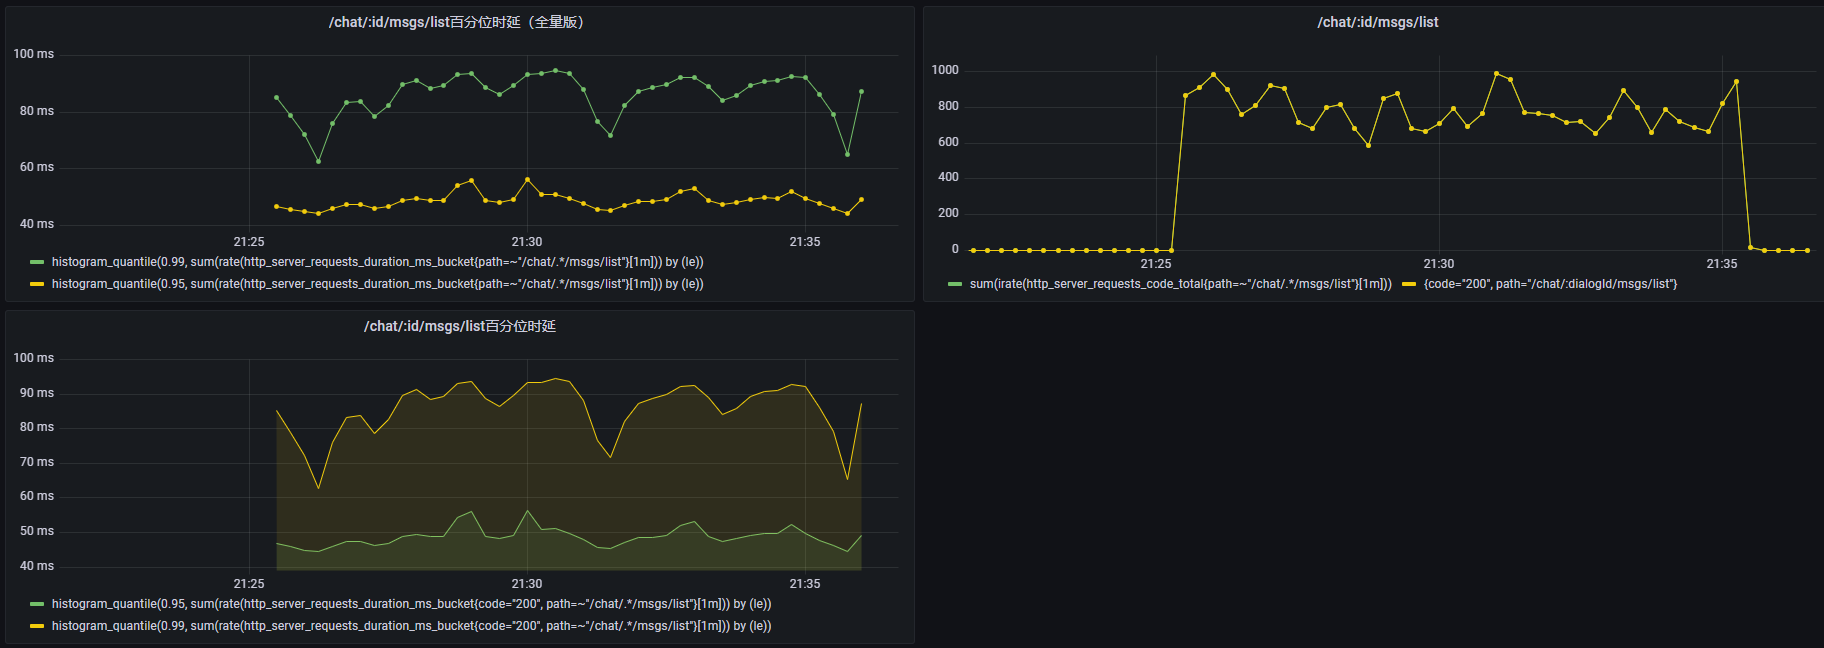Open the /chat/:id/msgs/list百分位时延 bottom panel title
This screenshot has width=1824, height=648.
pyautogui.click(x=459, y=326)
